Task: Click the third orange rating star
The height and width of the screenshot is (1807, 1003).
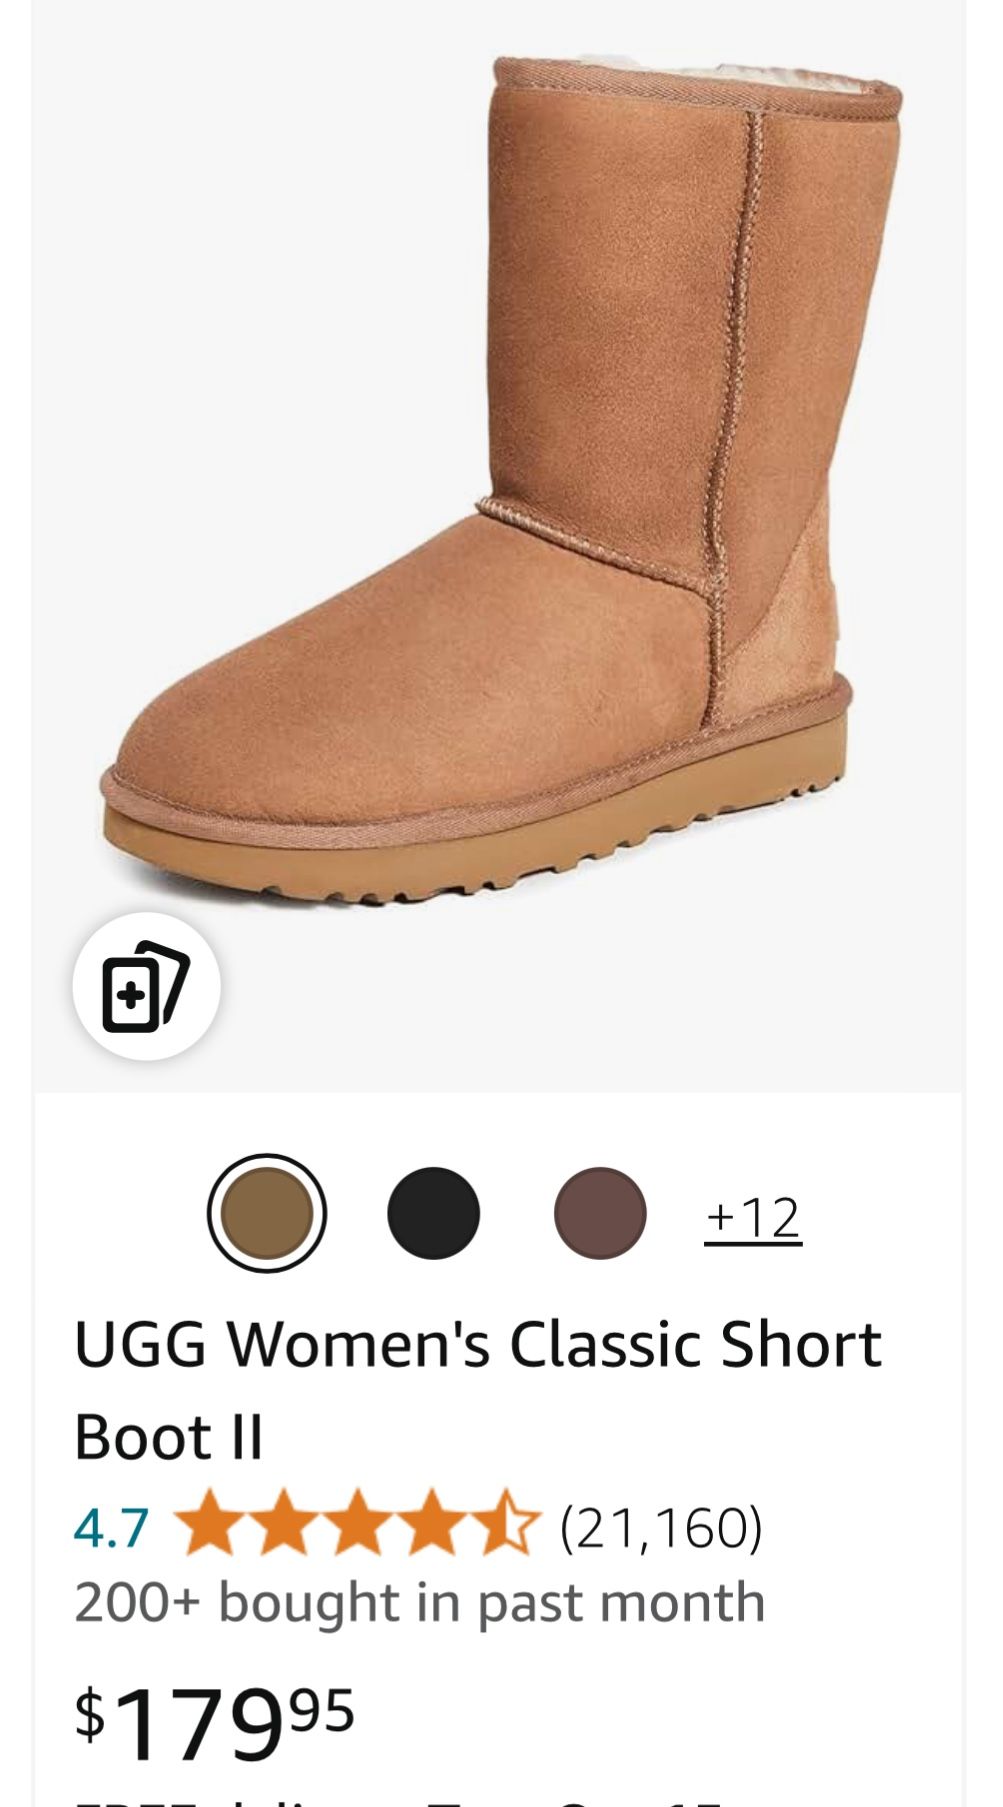Action: point(358,1523)
